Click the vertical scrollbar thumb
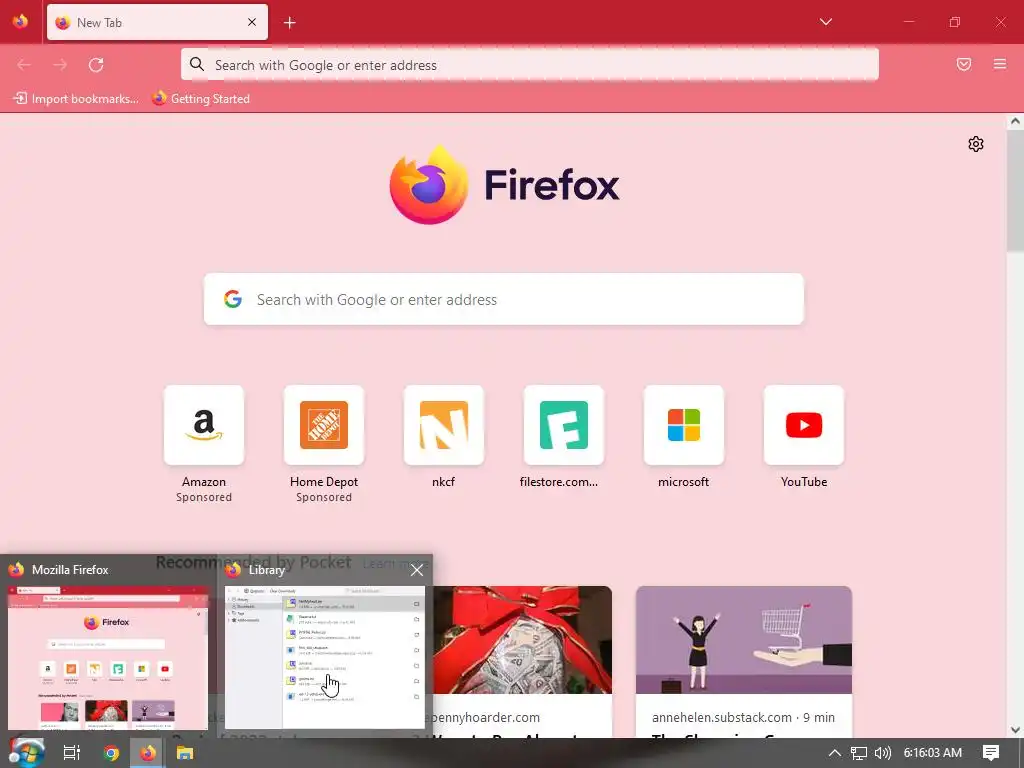1024x768 pixels. (1015, 190)
